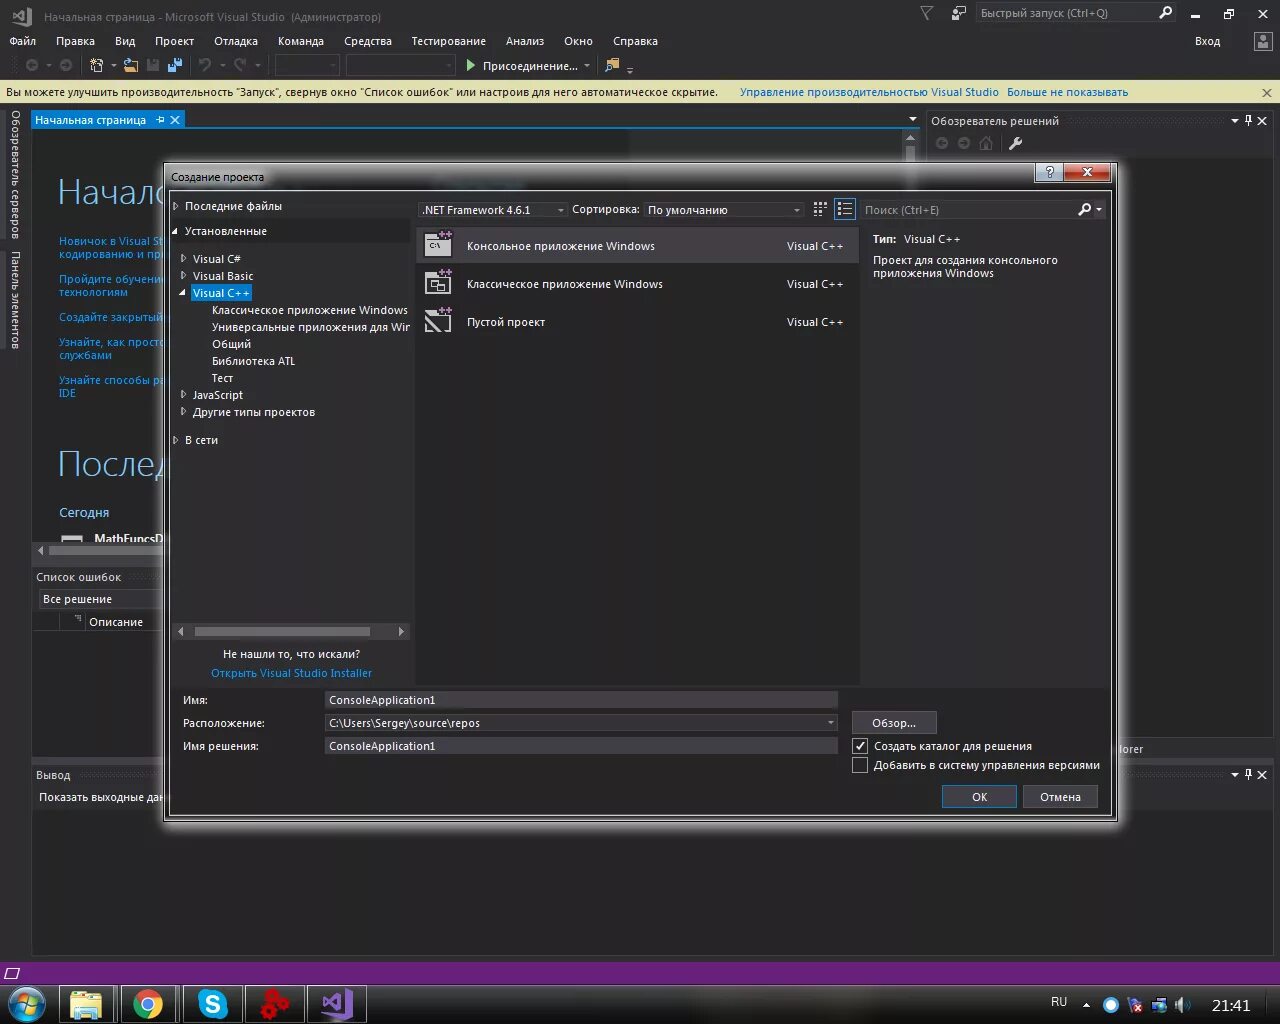Click the wrench Properties icon in Solution Explorer
1280x1024 pixels.
pos(1015,143)
